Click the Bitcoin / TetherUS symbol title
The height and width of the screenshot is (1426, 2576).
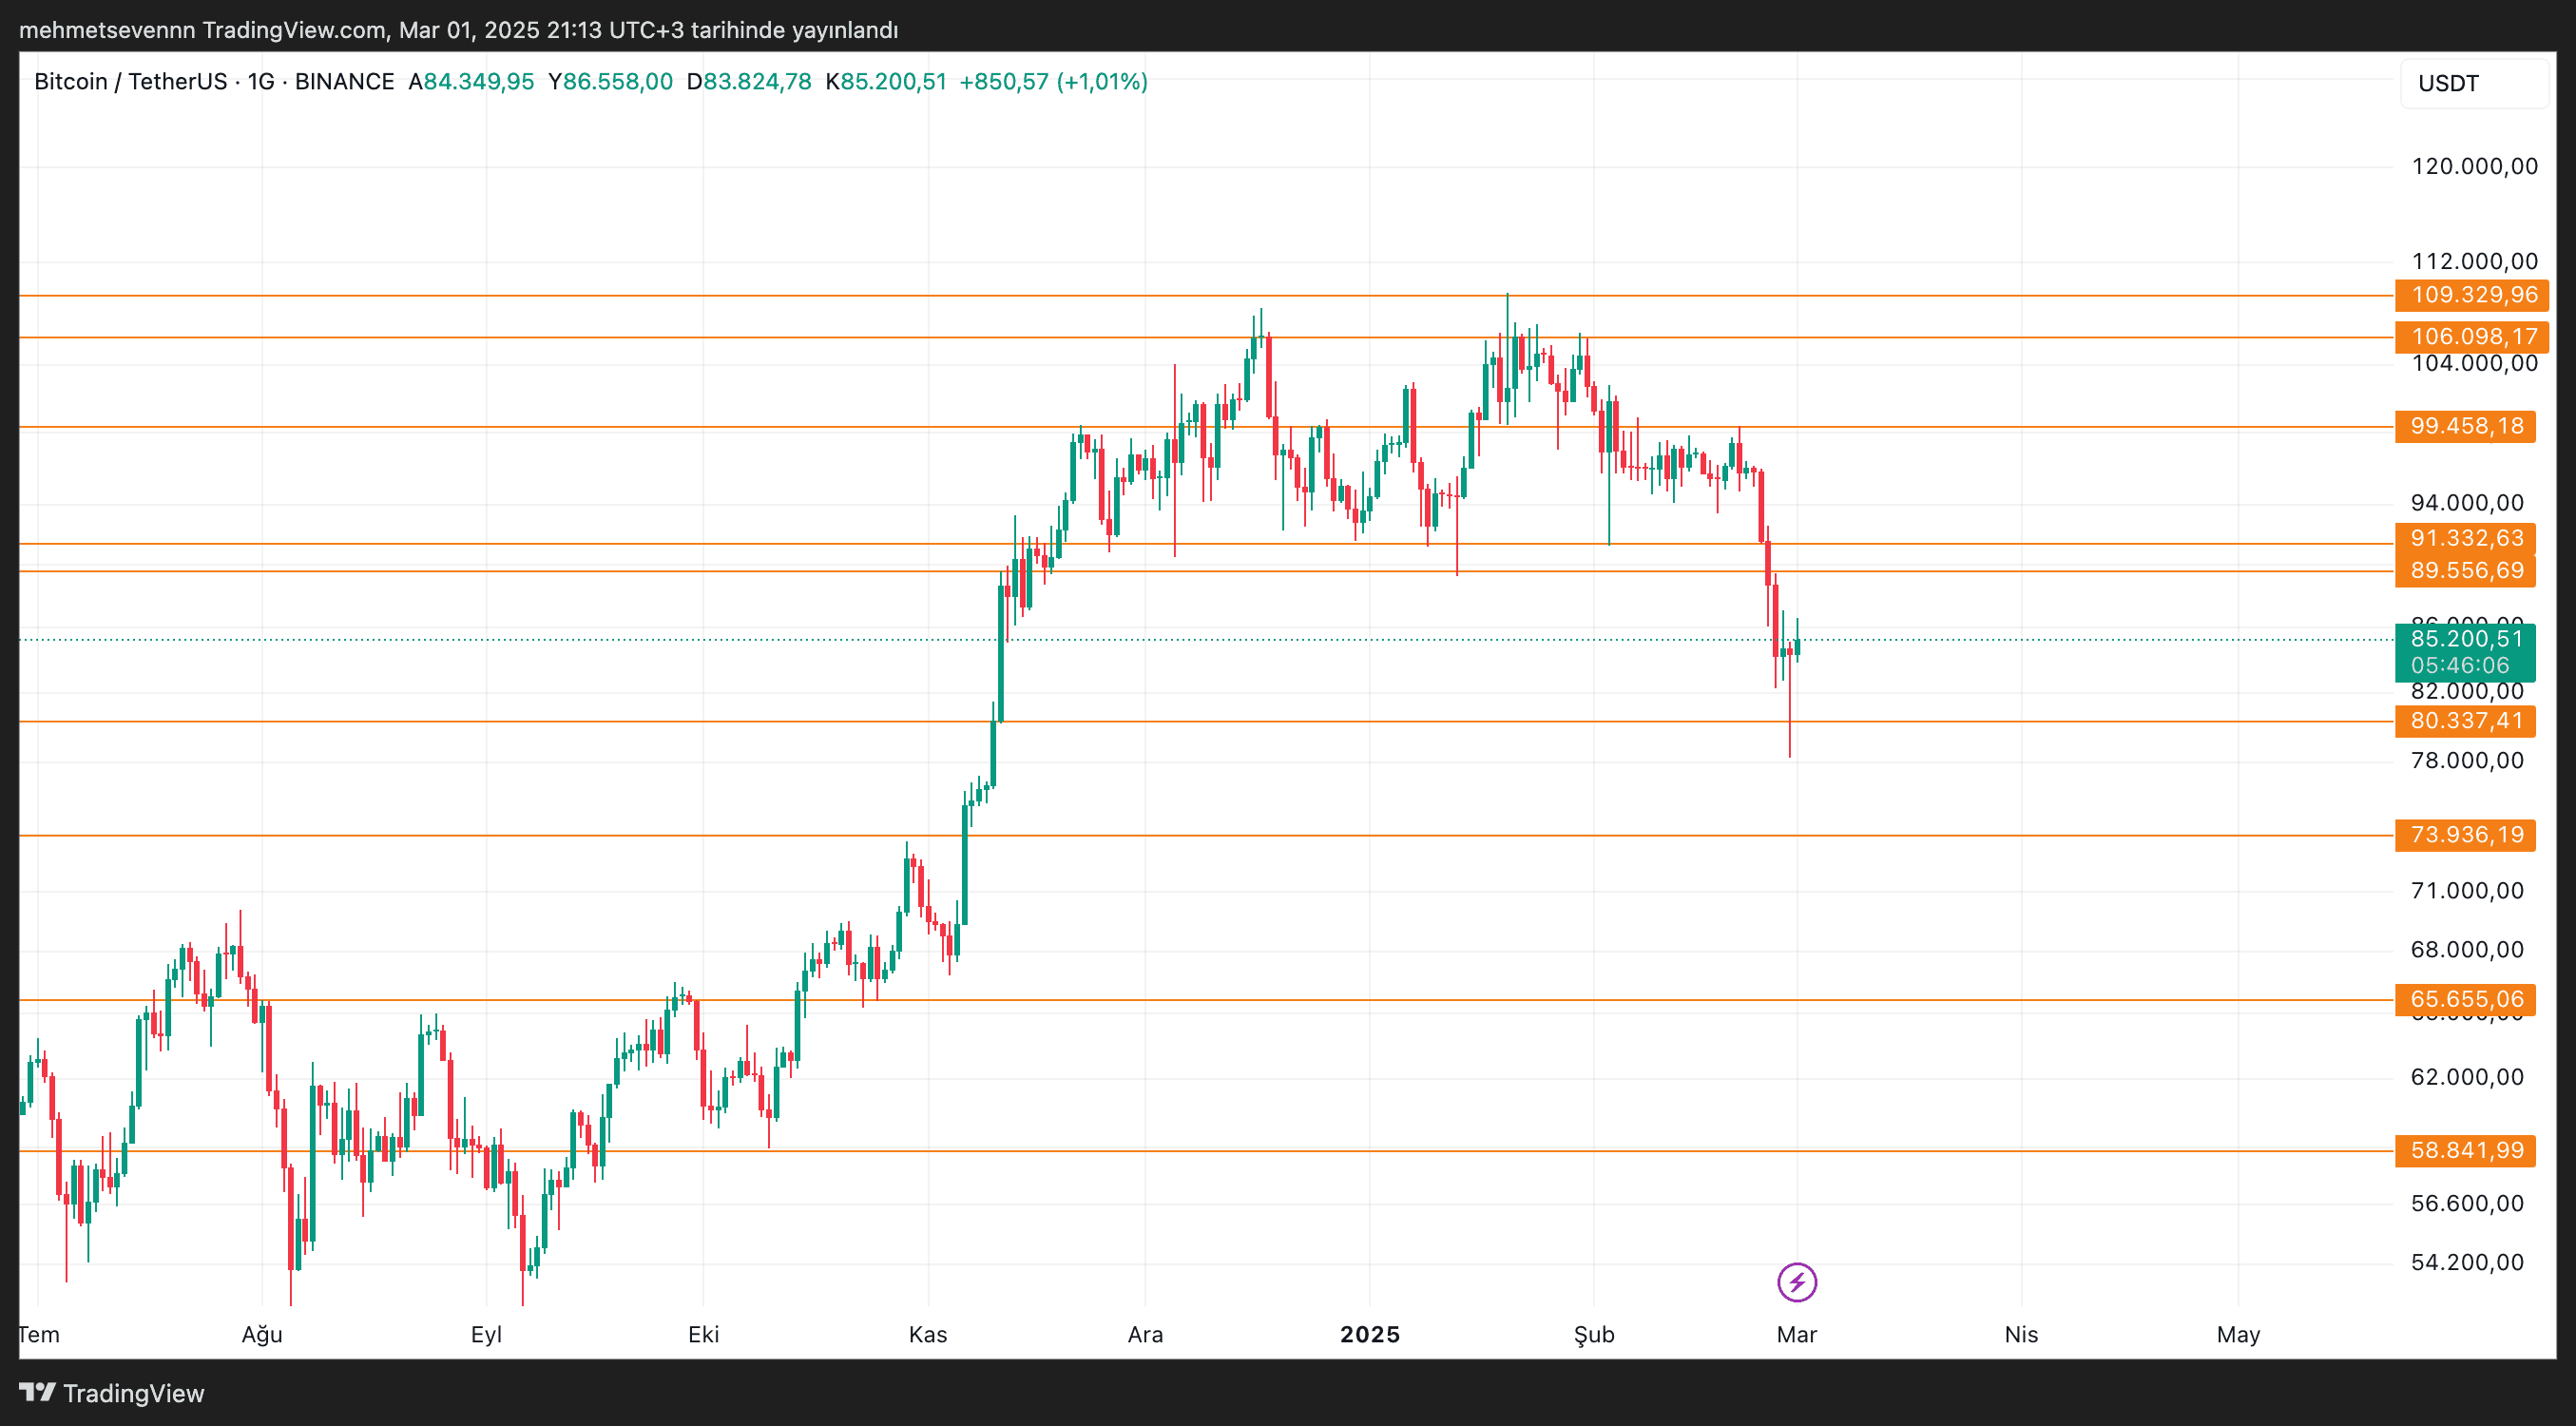[x=130, y=82]
